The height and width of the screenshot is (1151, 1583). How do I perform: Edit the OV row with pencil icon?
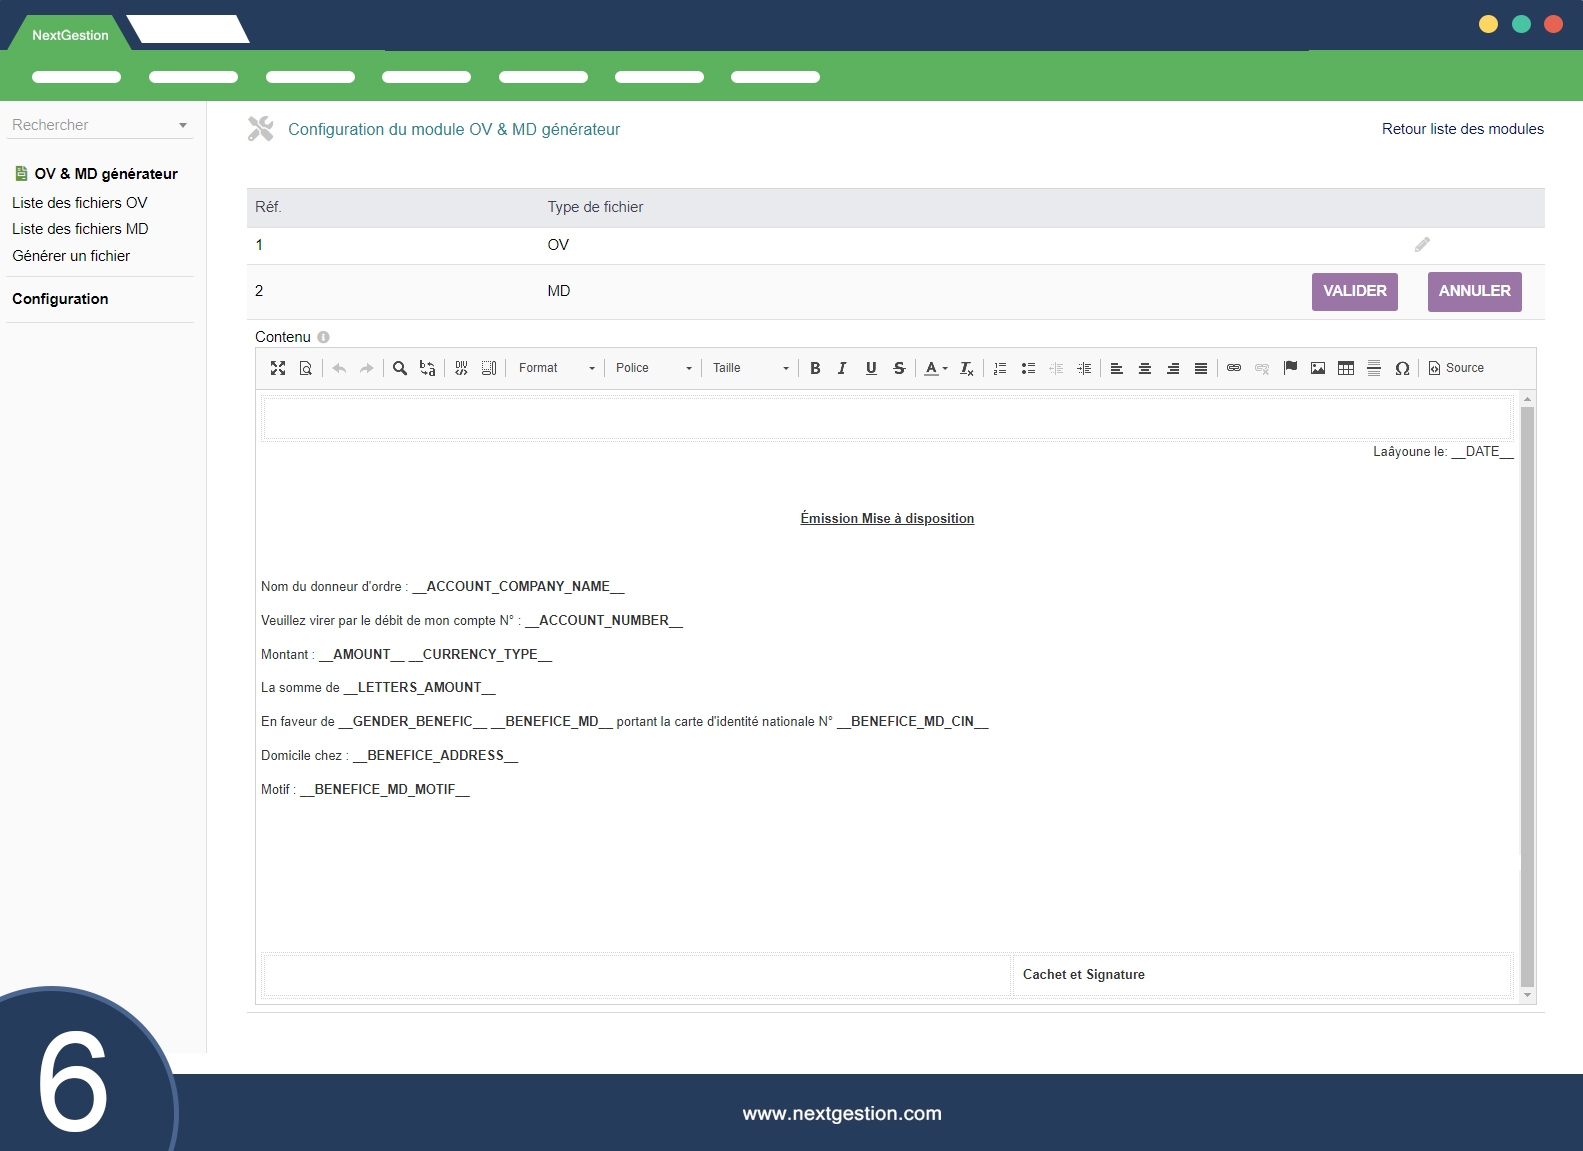click(1422, 245)
